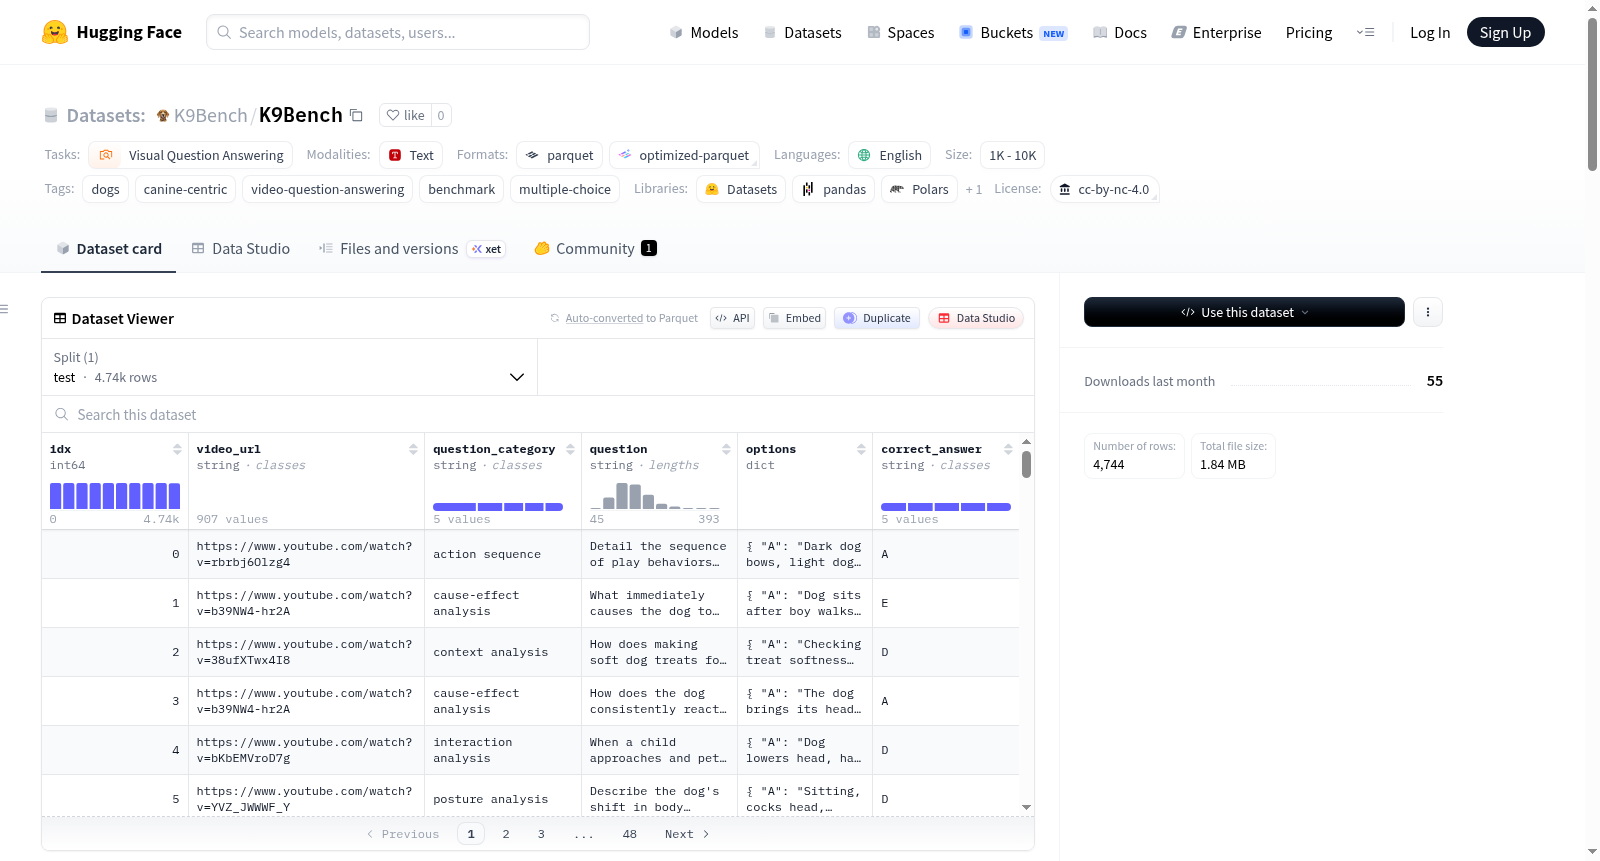
Task: Click the like heart button
Action: pyautogui.click(x=405, y=115)
